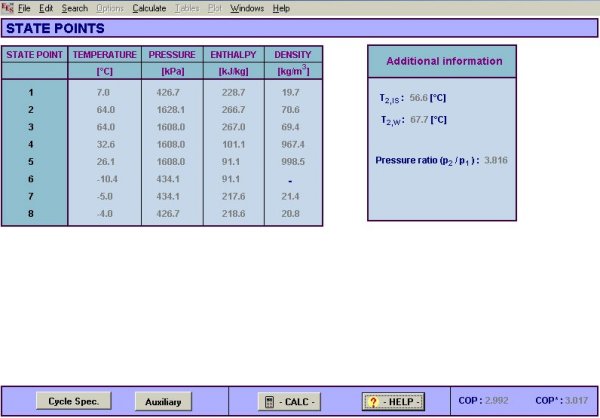This screenshot has height=418, width=600.
Task: Click the ENTHALPY column header
Action: tap(233, 55)
